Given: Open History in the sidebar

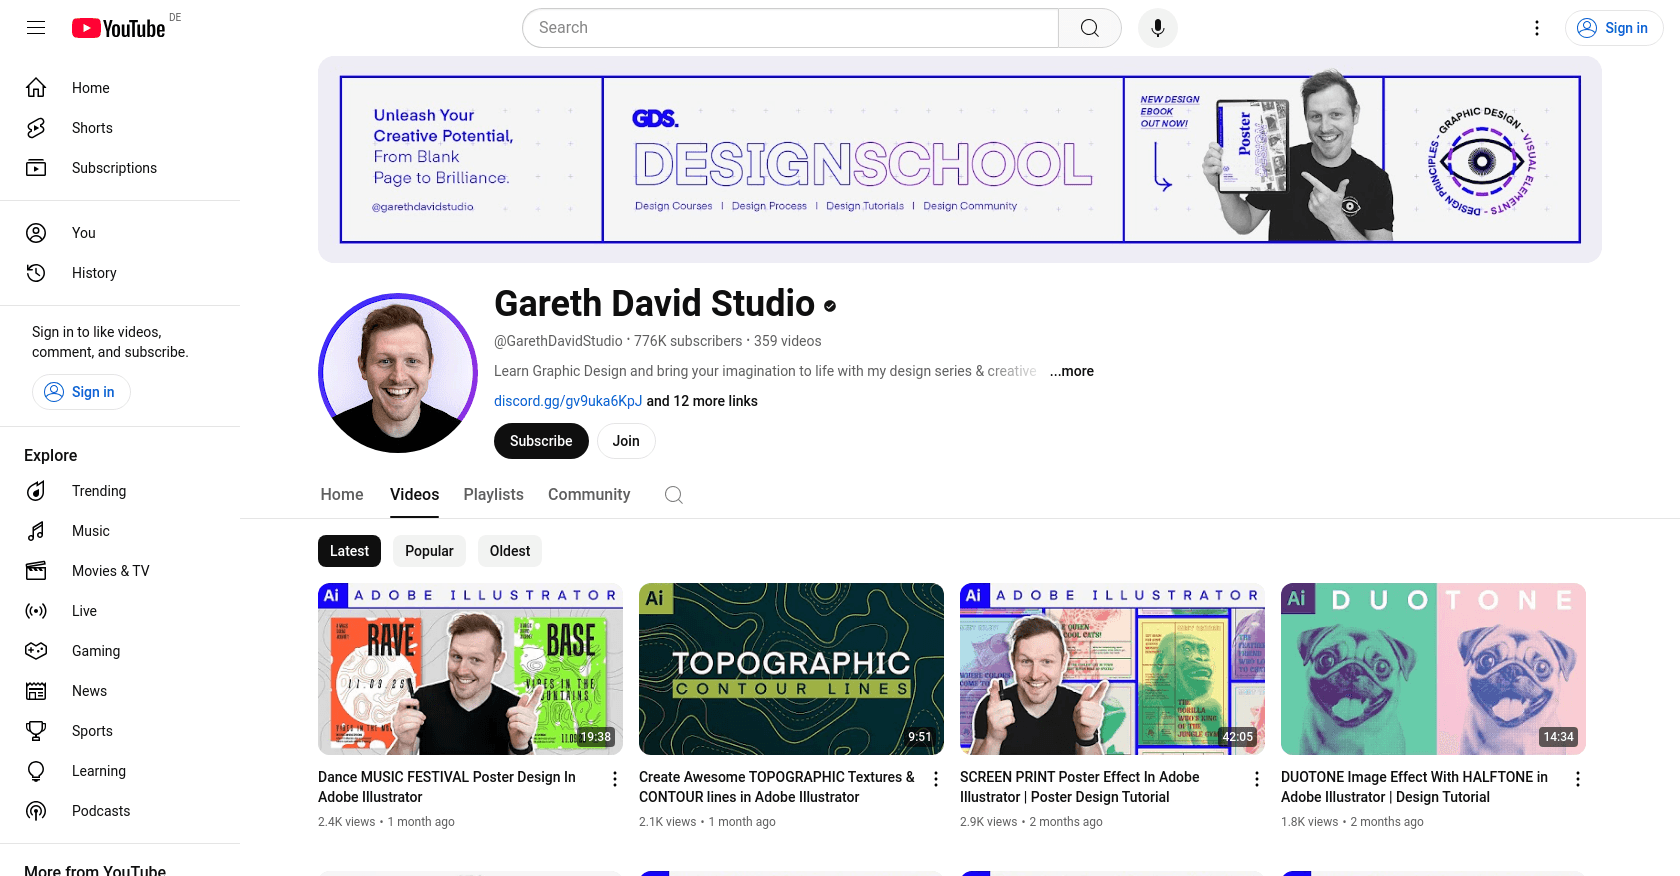Looking at the screenshot, I should coord(94,273).
